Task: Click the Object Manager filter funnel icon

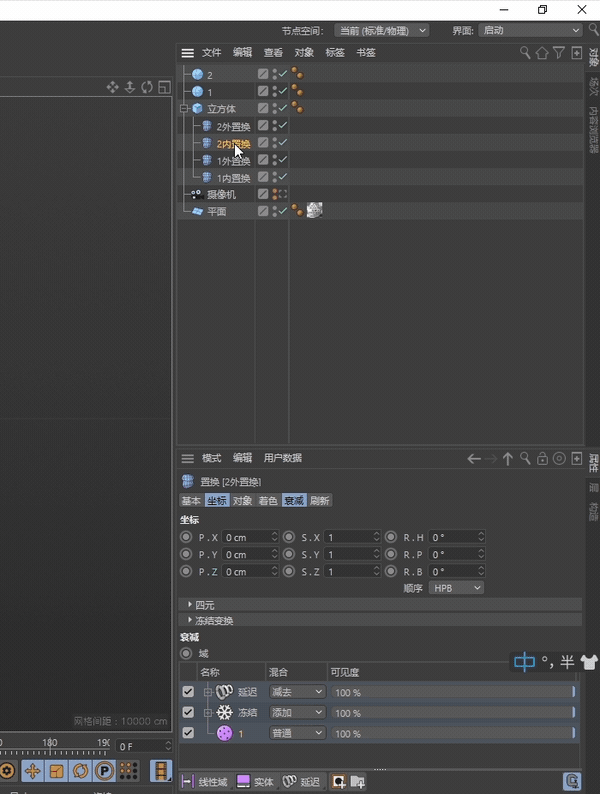Action: click(x=559, y=53)
